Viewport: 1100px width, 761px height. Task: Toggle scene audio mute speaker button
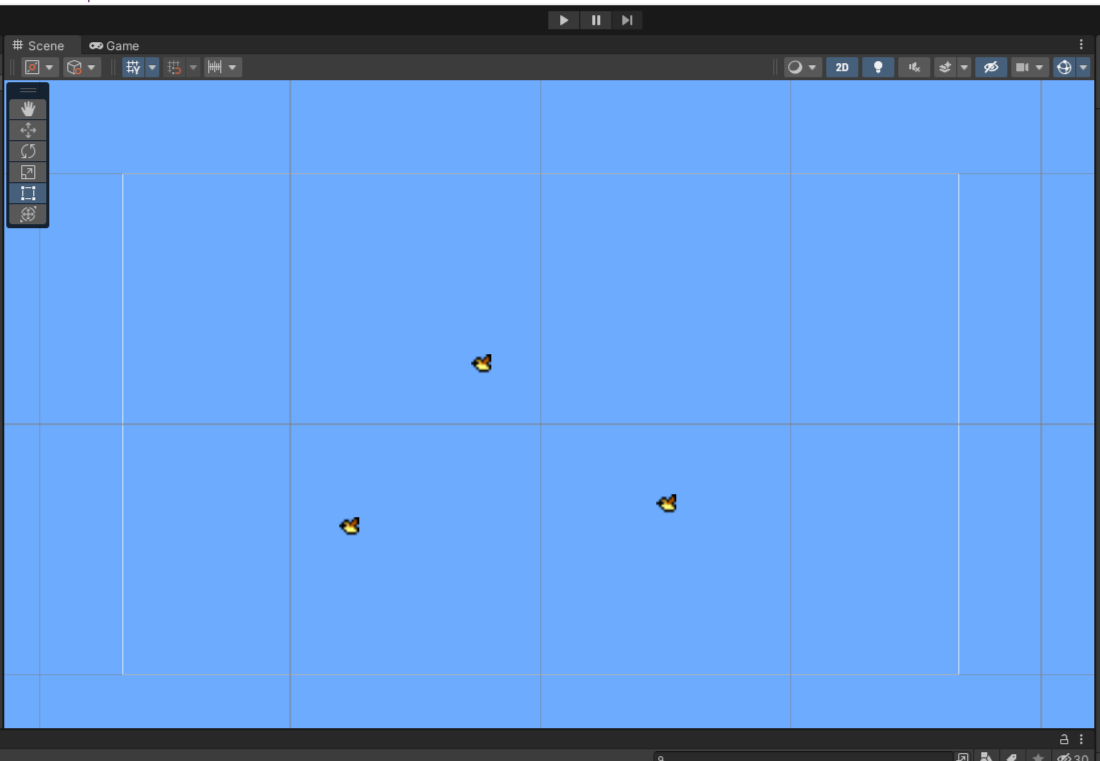[x=914, y=67]
